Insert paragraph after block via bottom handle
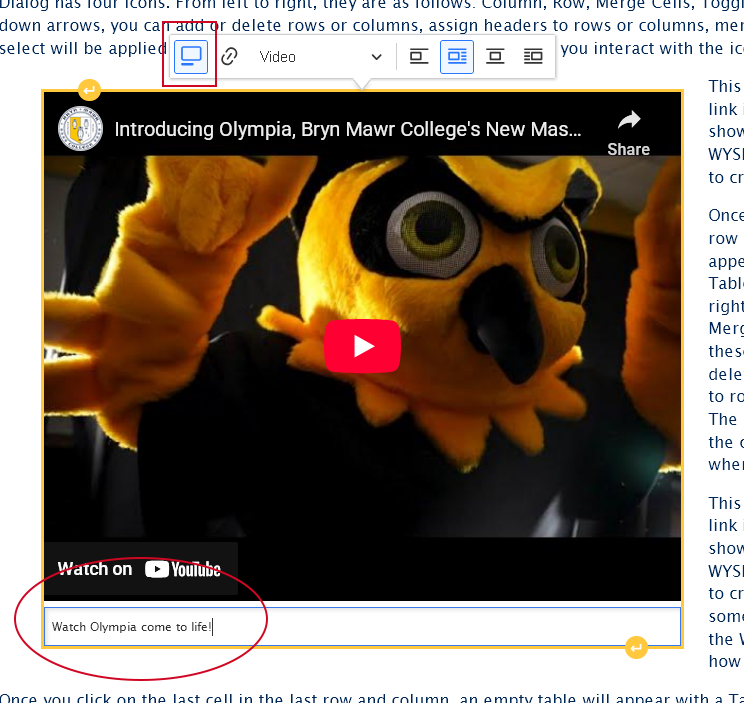Image resolution: width=744 pixels, height=703 pixels. pos(636,648)
